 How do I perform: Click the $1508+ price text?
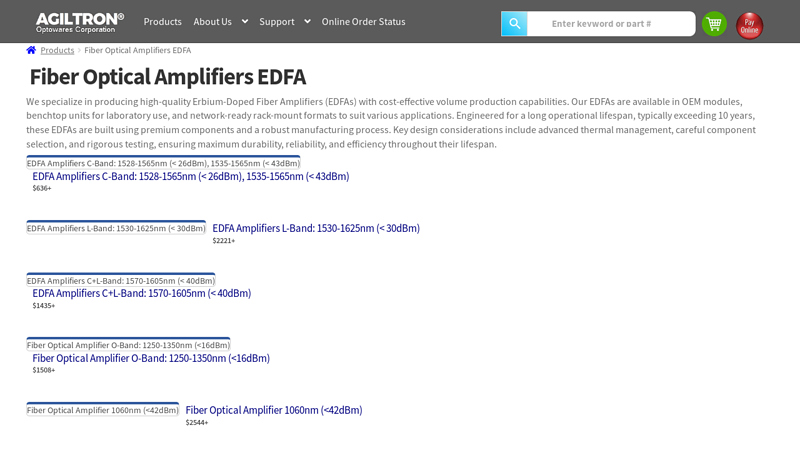[x=44, y=370]
